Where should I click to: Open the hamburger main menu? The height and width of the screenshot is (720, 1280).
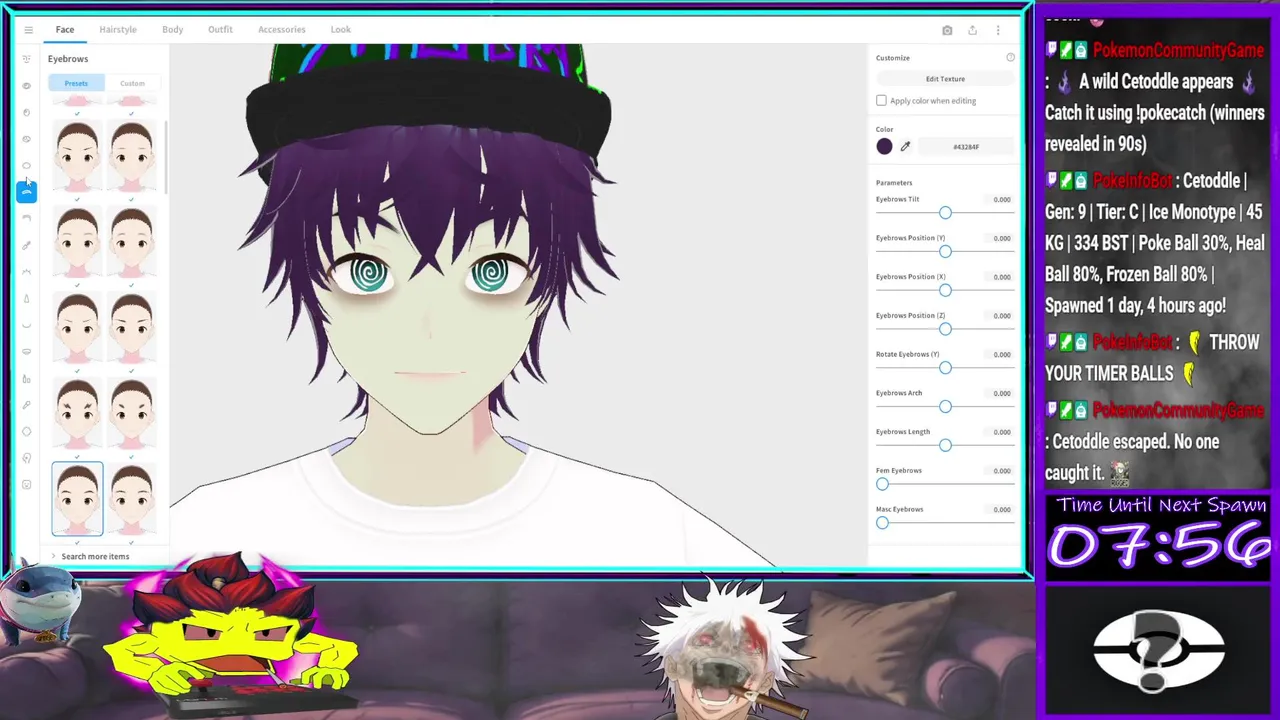28,30
